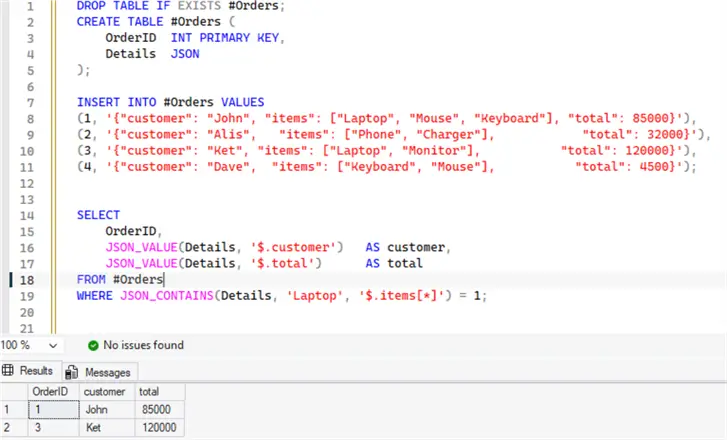Click line number 21 in the gutter
Image resolution: width=727 pixels, height=440 pixels.
pyautogui.click(x=27, y=328)
